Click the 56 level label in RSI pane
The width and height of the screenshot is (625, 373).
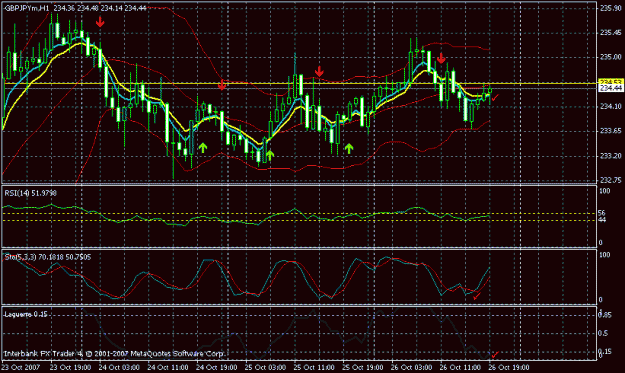602,214
